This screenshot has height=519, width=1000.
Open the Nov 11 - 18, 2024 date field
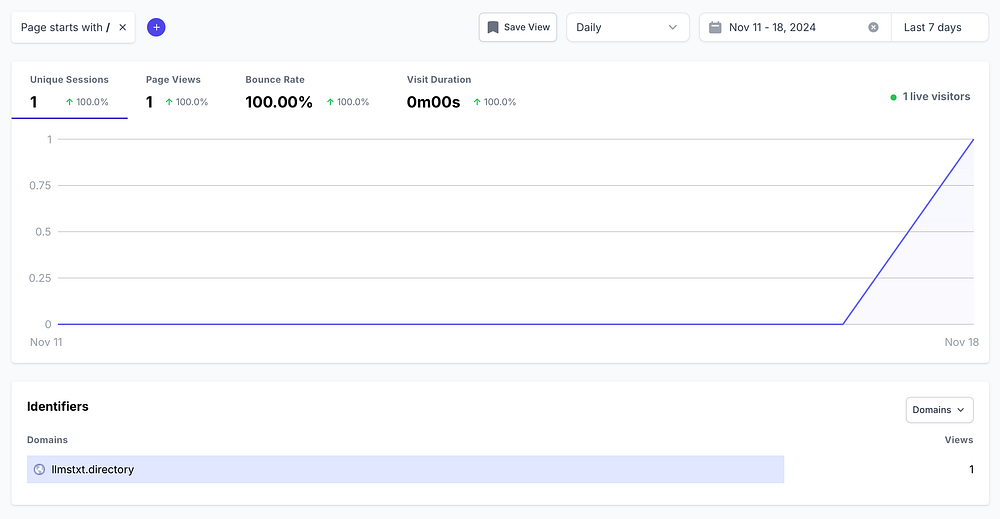[795, 27]
